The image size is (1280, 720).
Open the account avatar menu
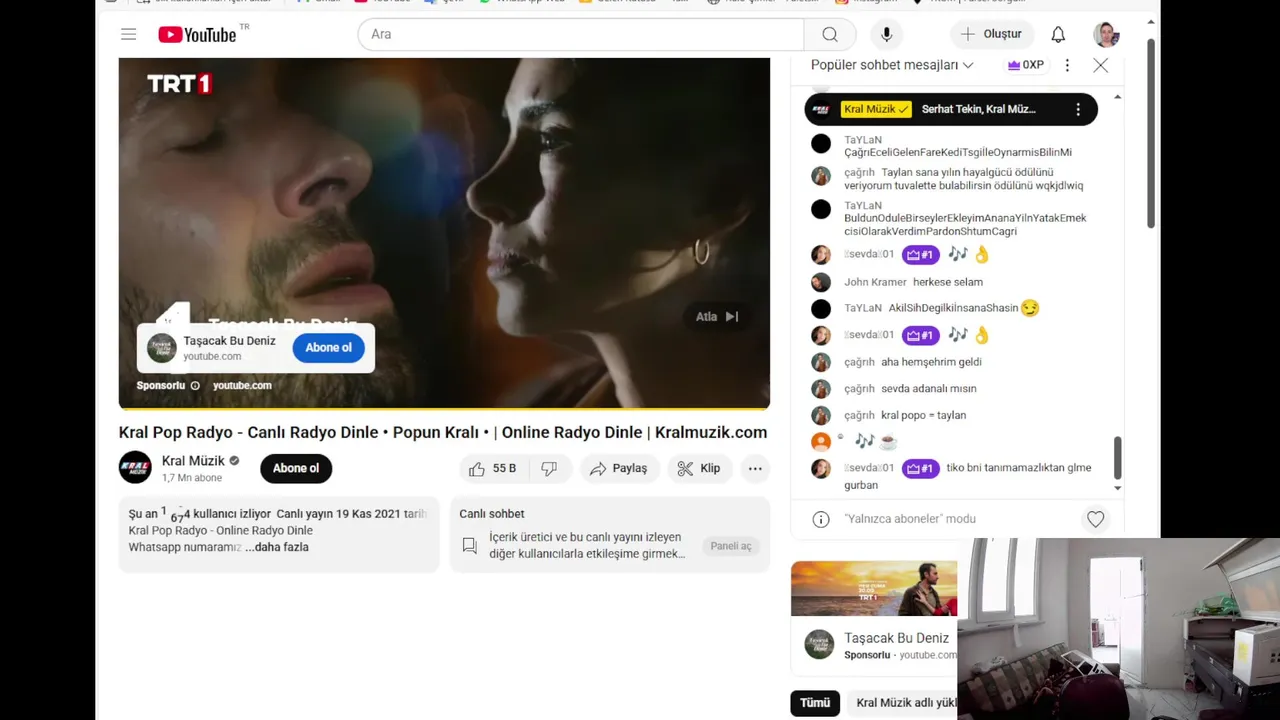1106,34
